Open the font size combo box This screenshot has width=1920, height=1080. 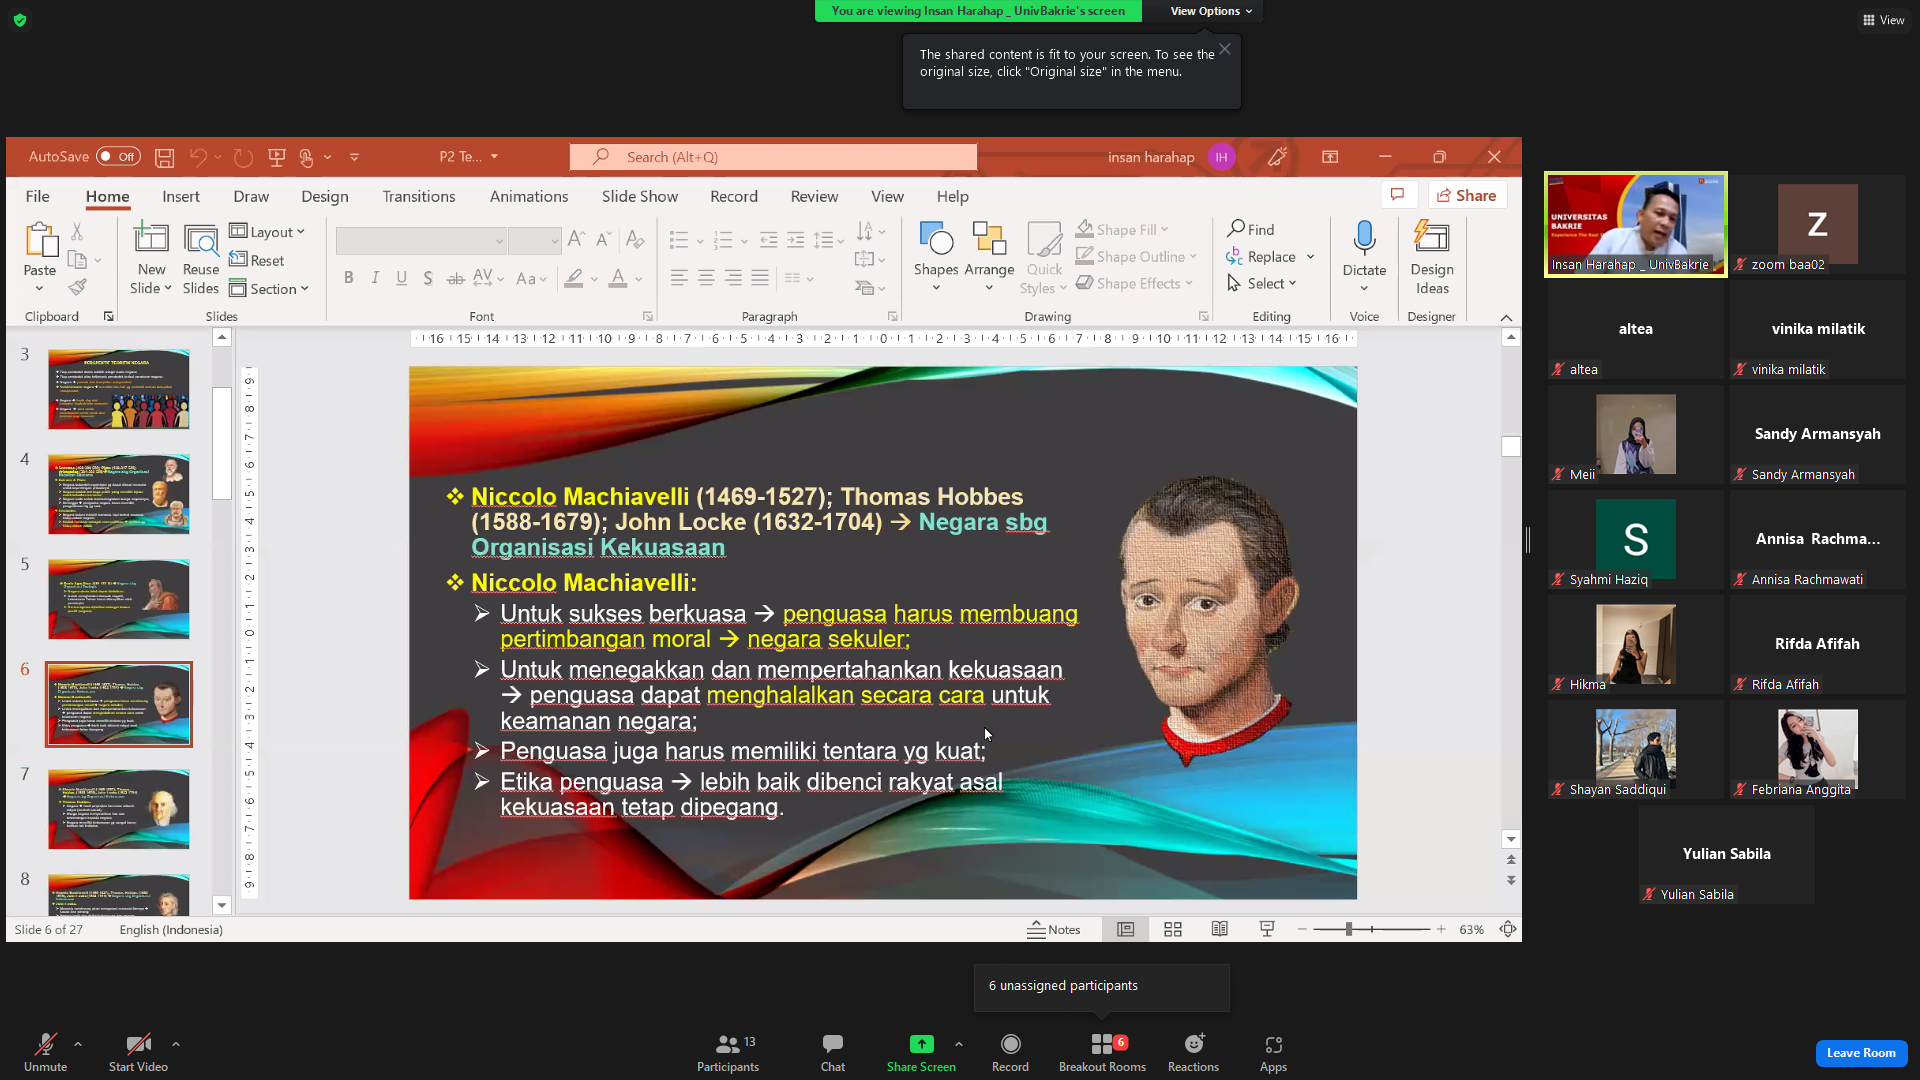point(533,241)
